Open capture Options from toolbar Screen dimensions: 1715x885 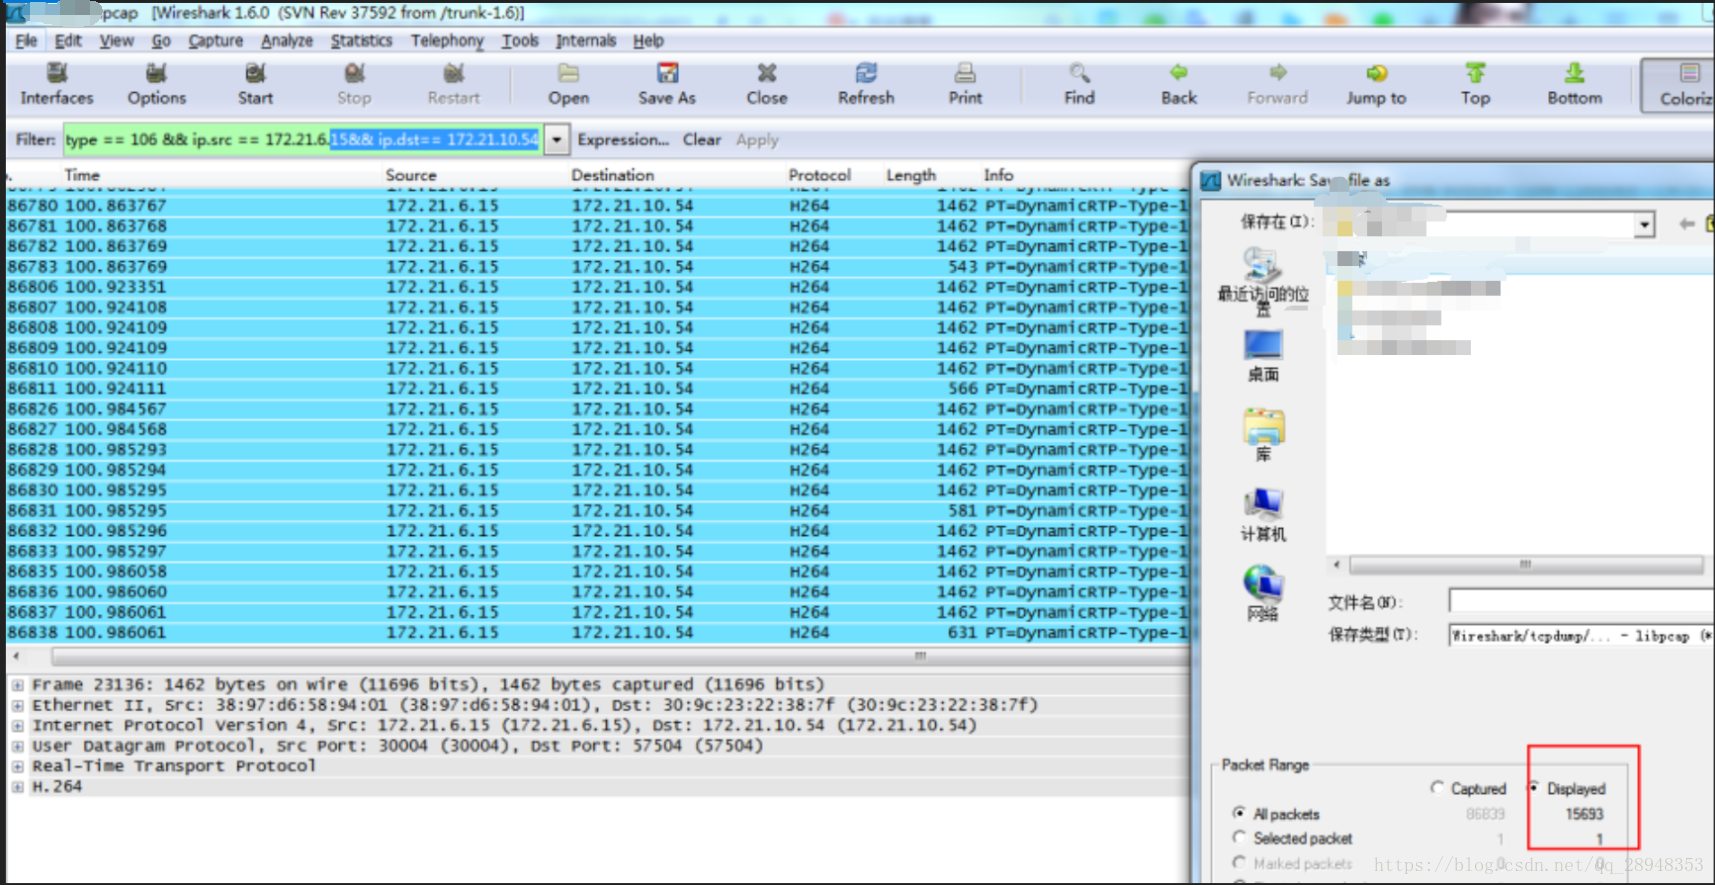pos(157,84)
